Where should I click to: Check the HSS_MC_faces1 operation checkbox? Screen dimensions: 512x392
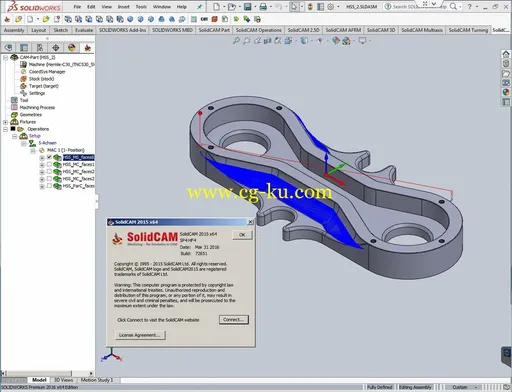coord(49,164)
